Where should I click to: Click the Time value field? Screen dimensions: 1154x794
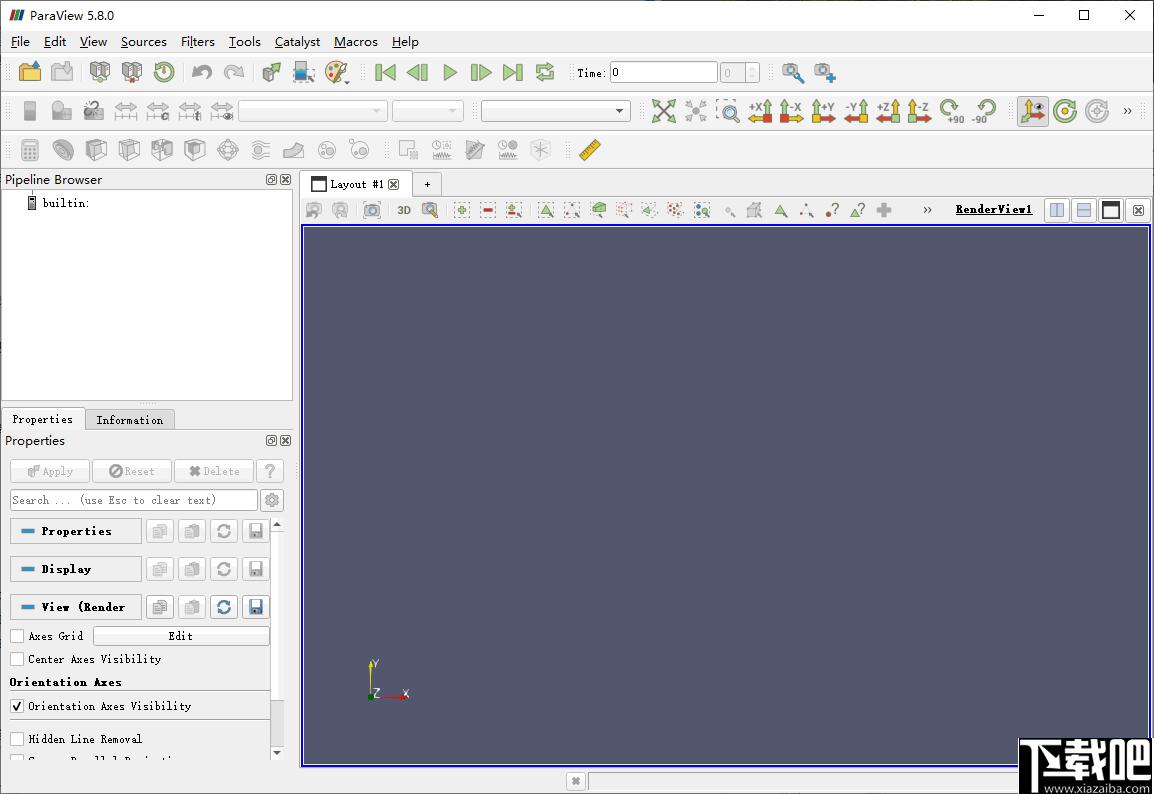pyautogui.click(x=663, y=72)
